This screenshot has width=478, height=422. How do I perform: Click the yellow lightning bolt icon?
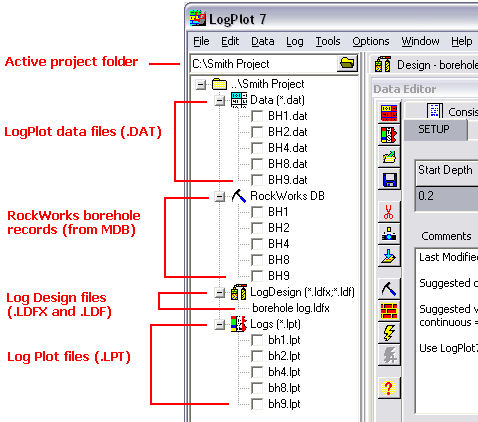coord(389,333)
